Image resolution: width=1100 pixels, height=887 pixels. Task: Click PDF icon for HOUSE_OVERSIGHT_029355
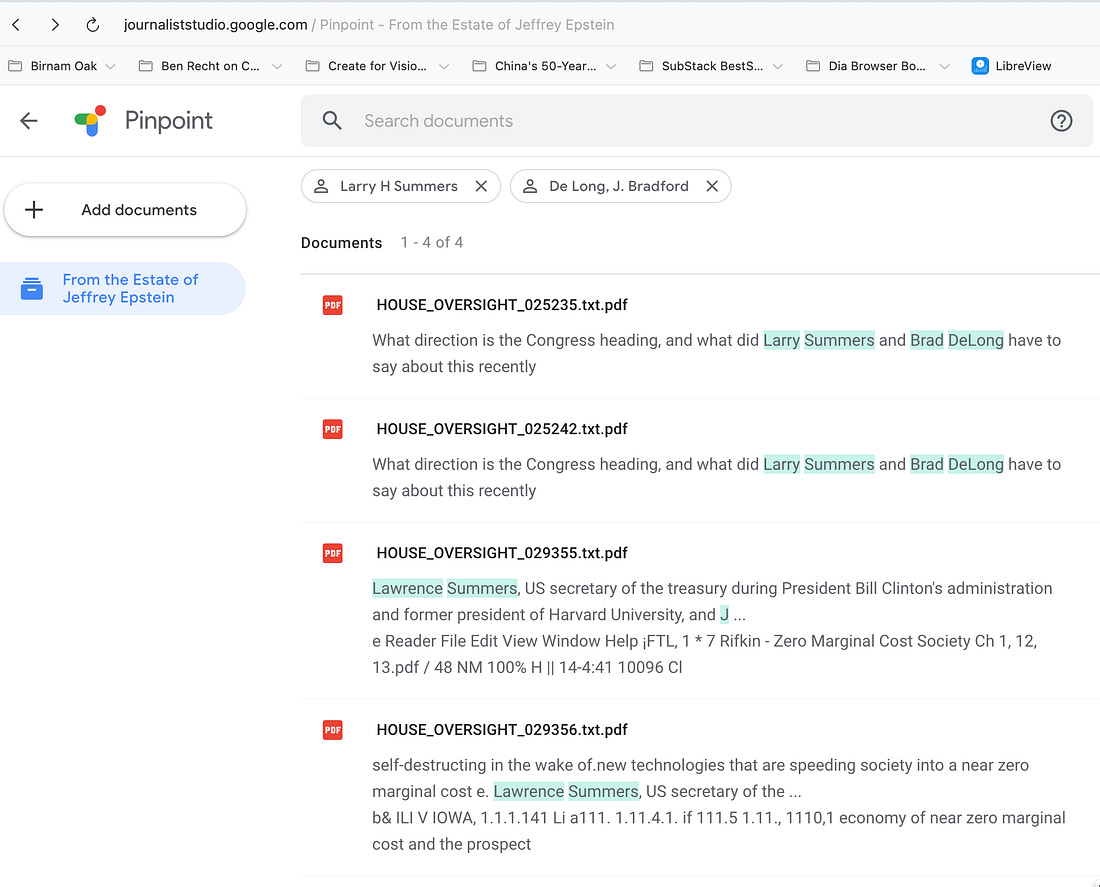point(333,554)
